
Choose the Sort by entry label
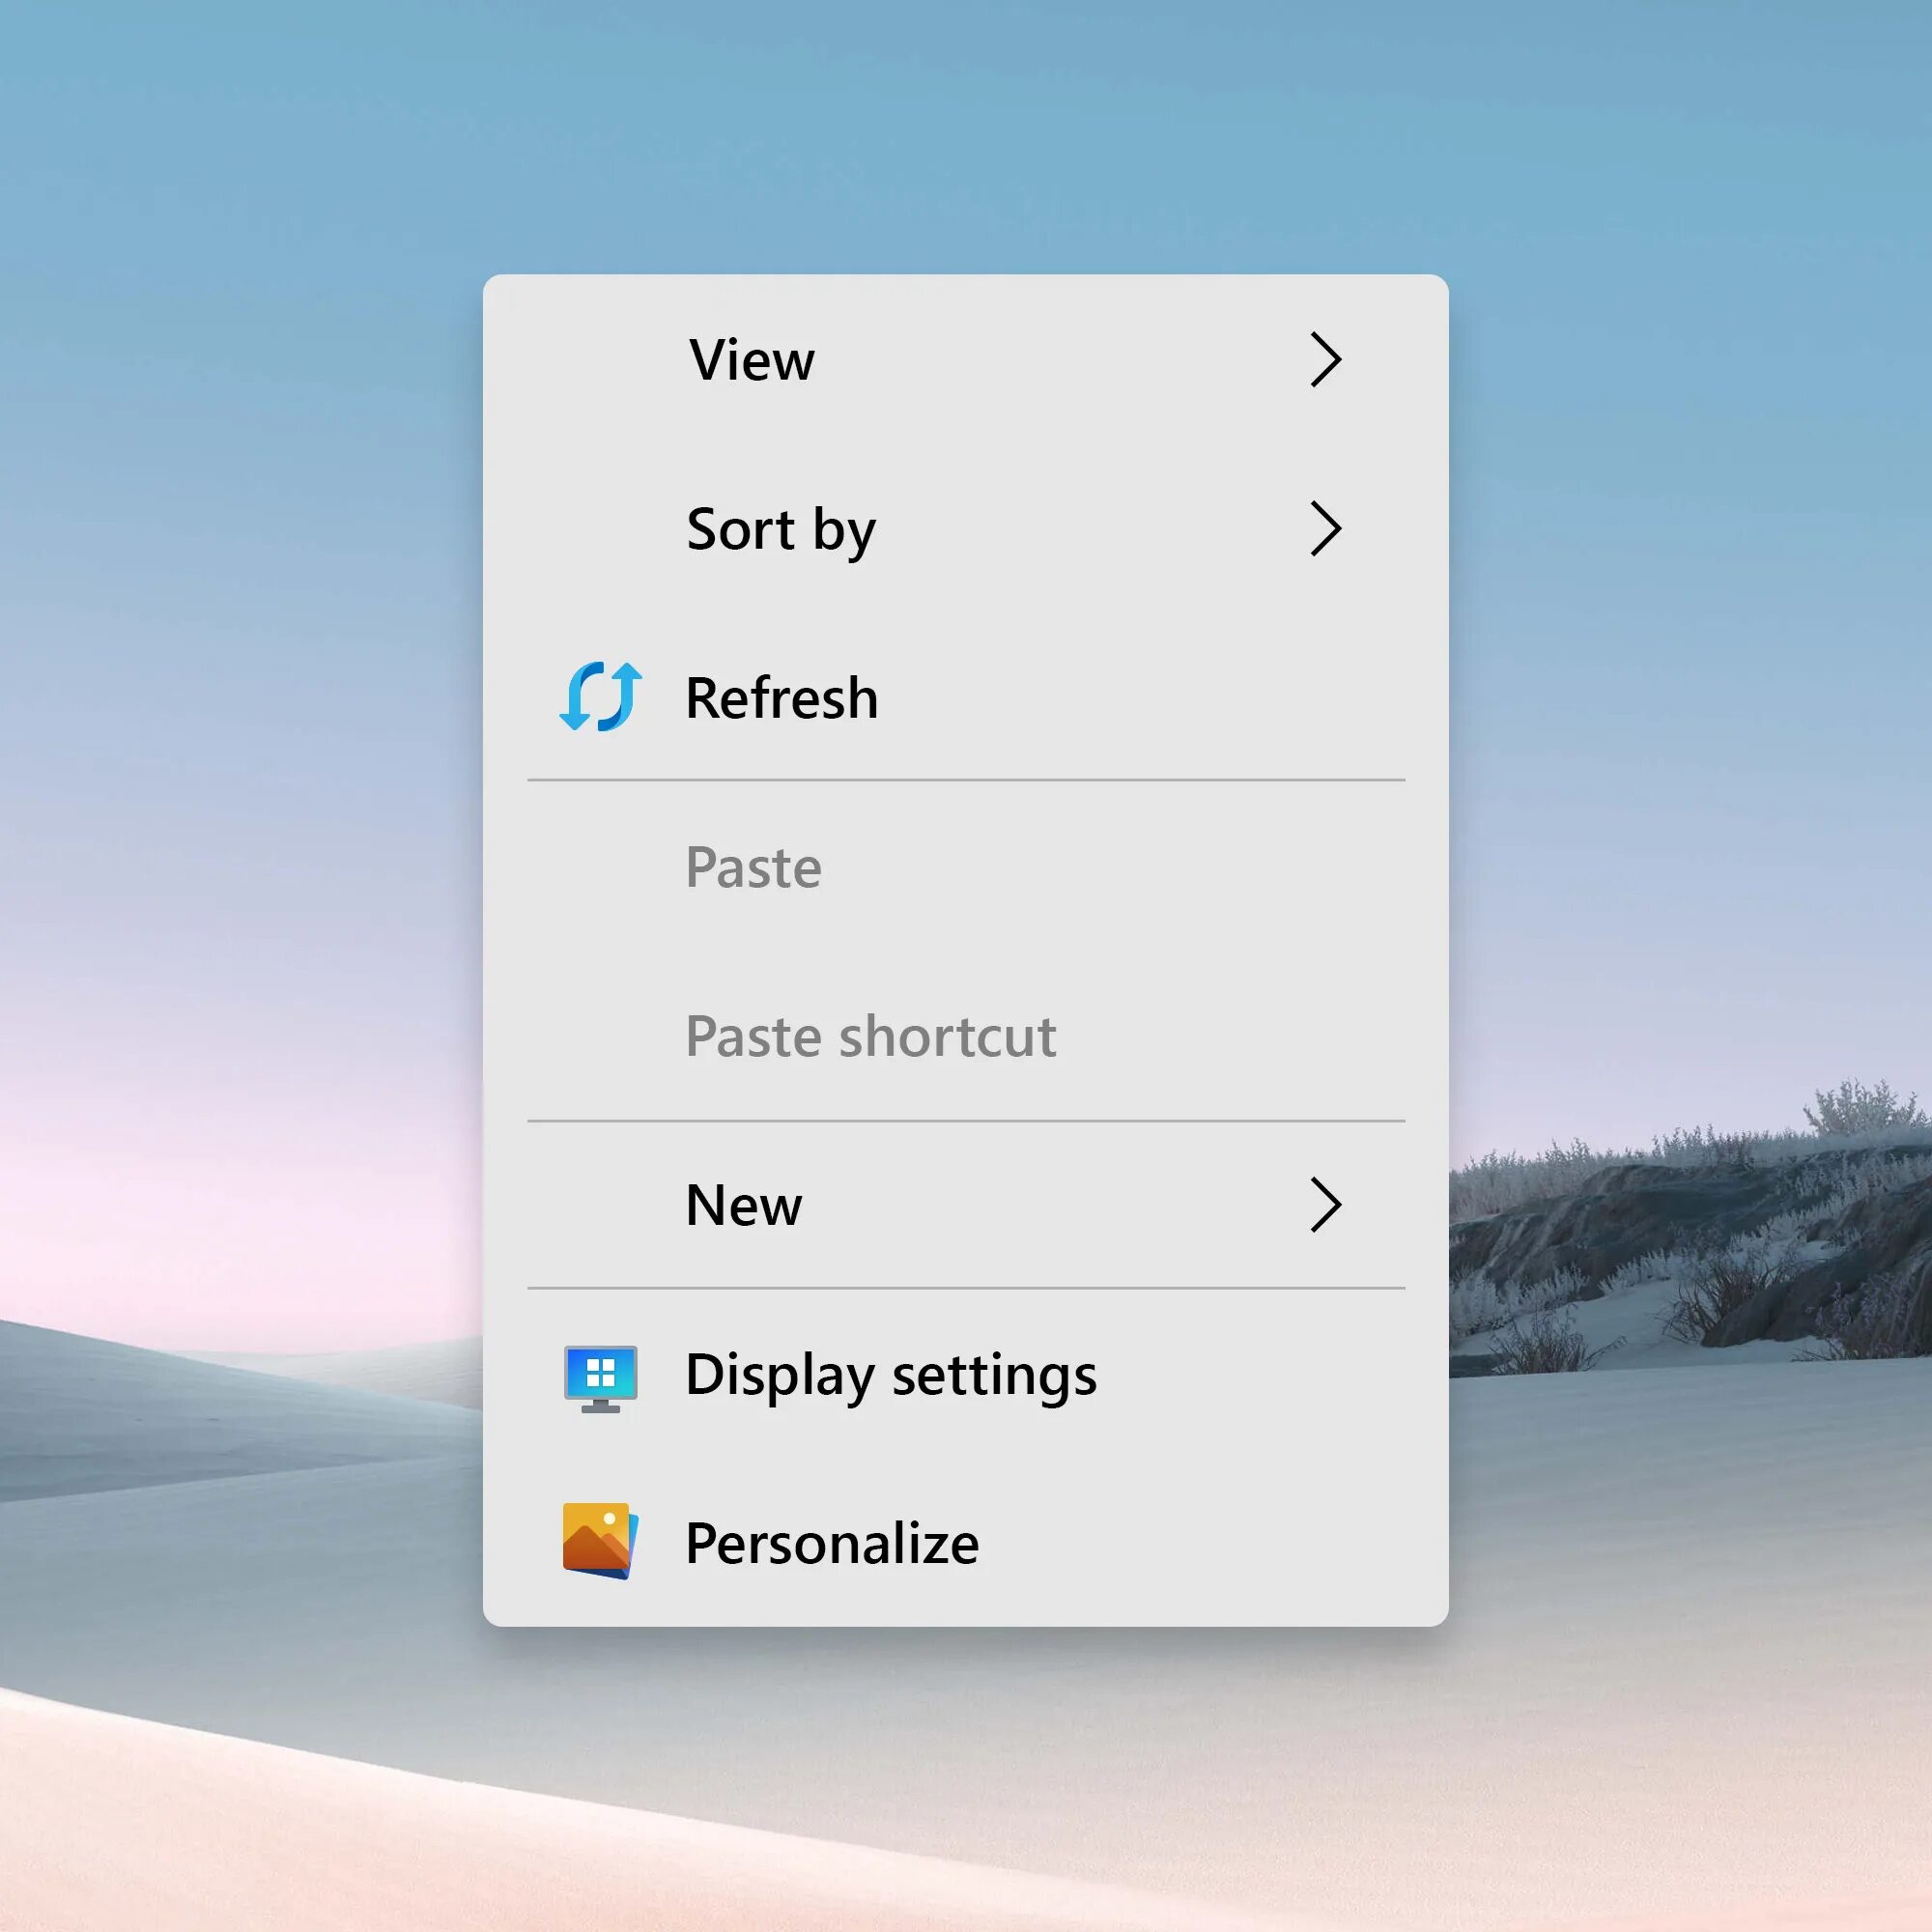coord(780,529)
